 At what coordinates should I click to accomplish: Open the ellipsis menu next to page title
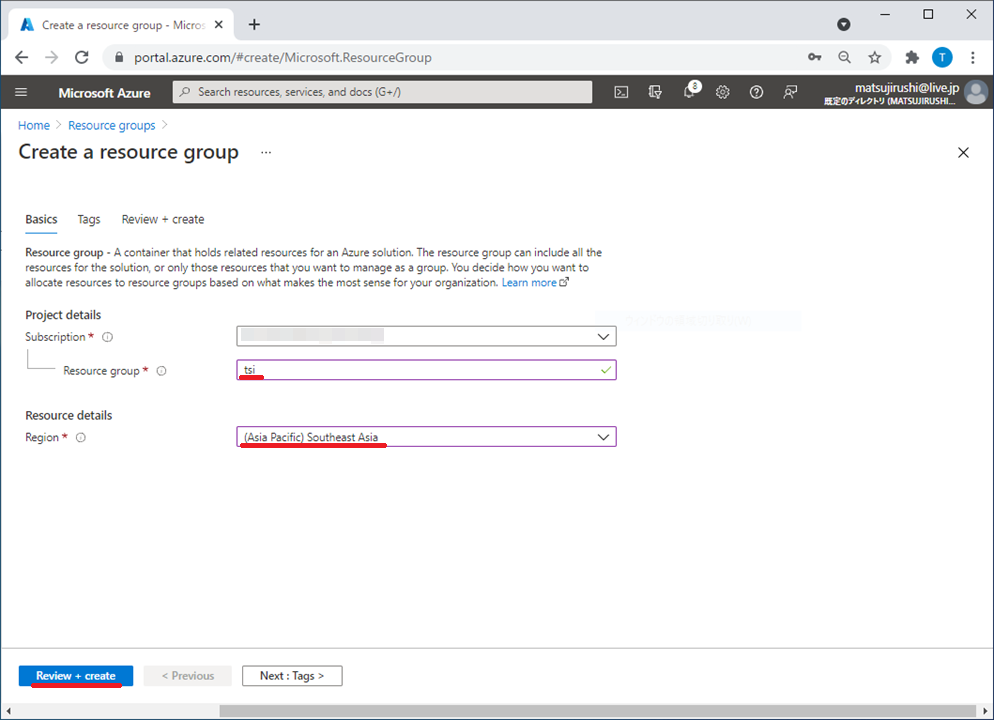pyautogui.click(x=266, y=153)
